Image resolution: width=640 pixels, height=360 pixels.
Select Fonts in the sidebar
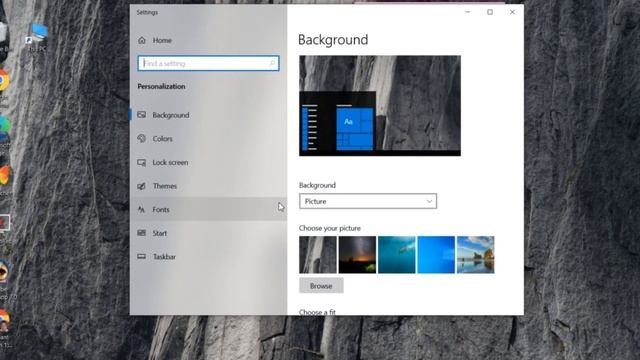(x=208, y=209)
